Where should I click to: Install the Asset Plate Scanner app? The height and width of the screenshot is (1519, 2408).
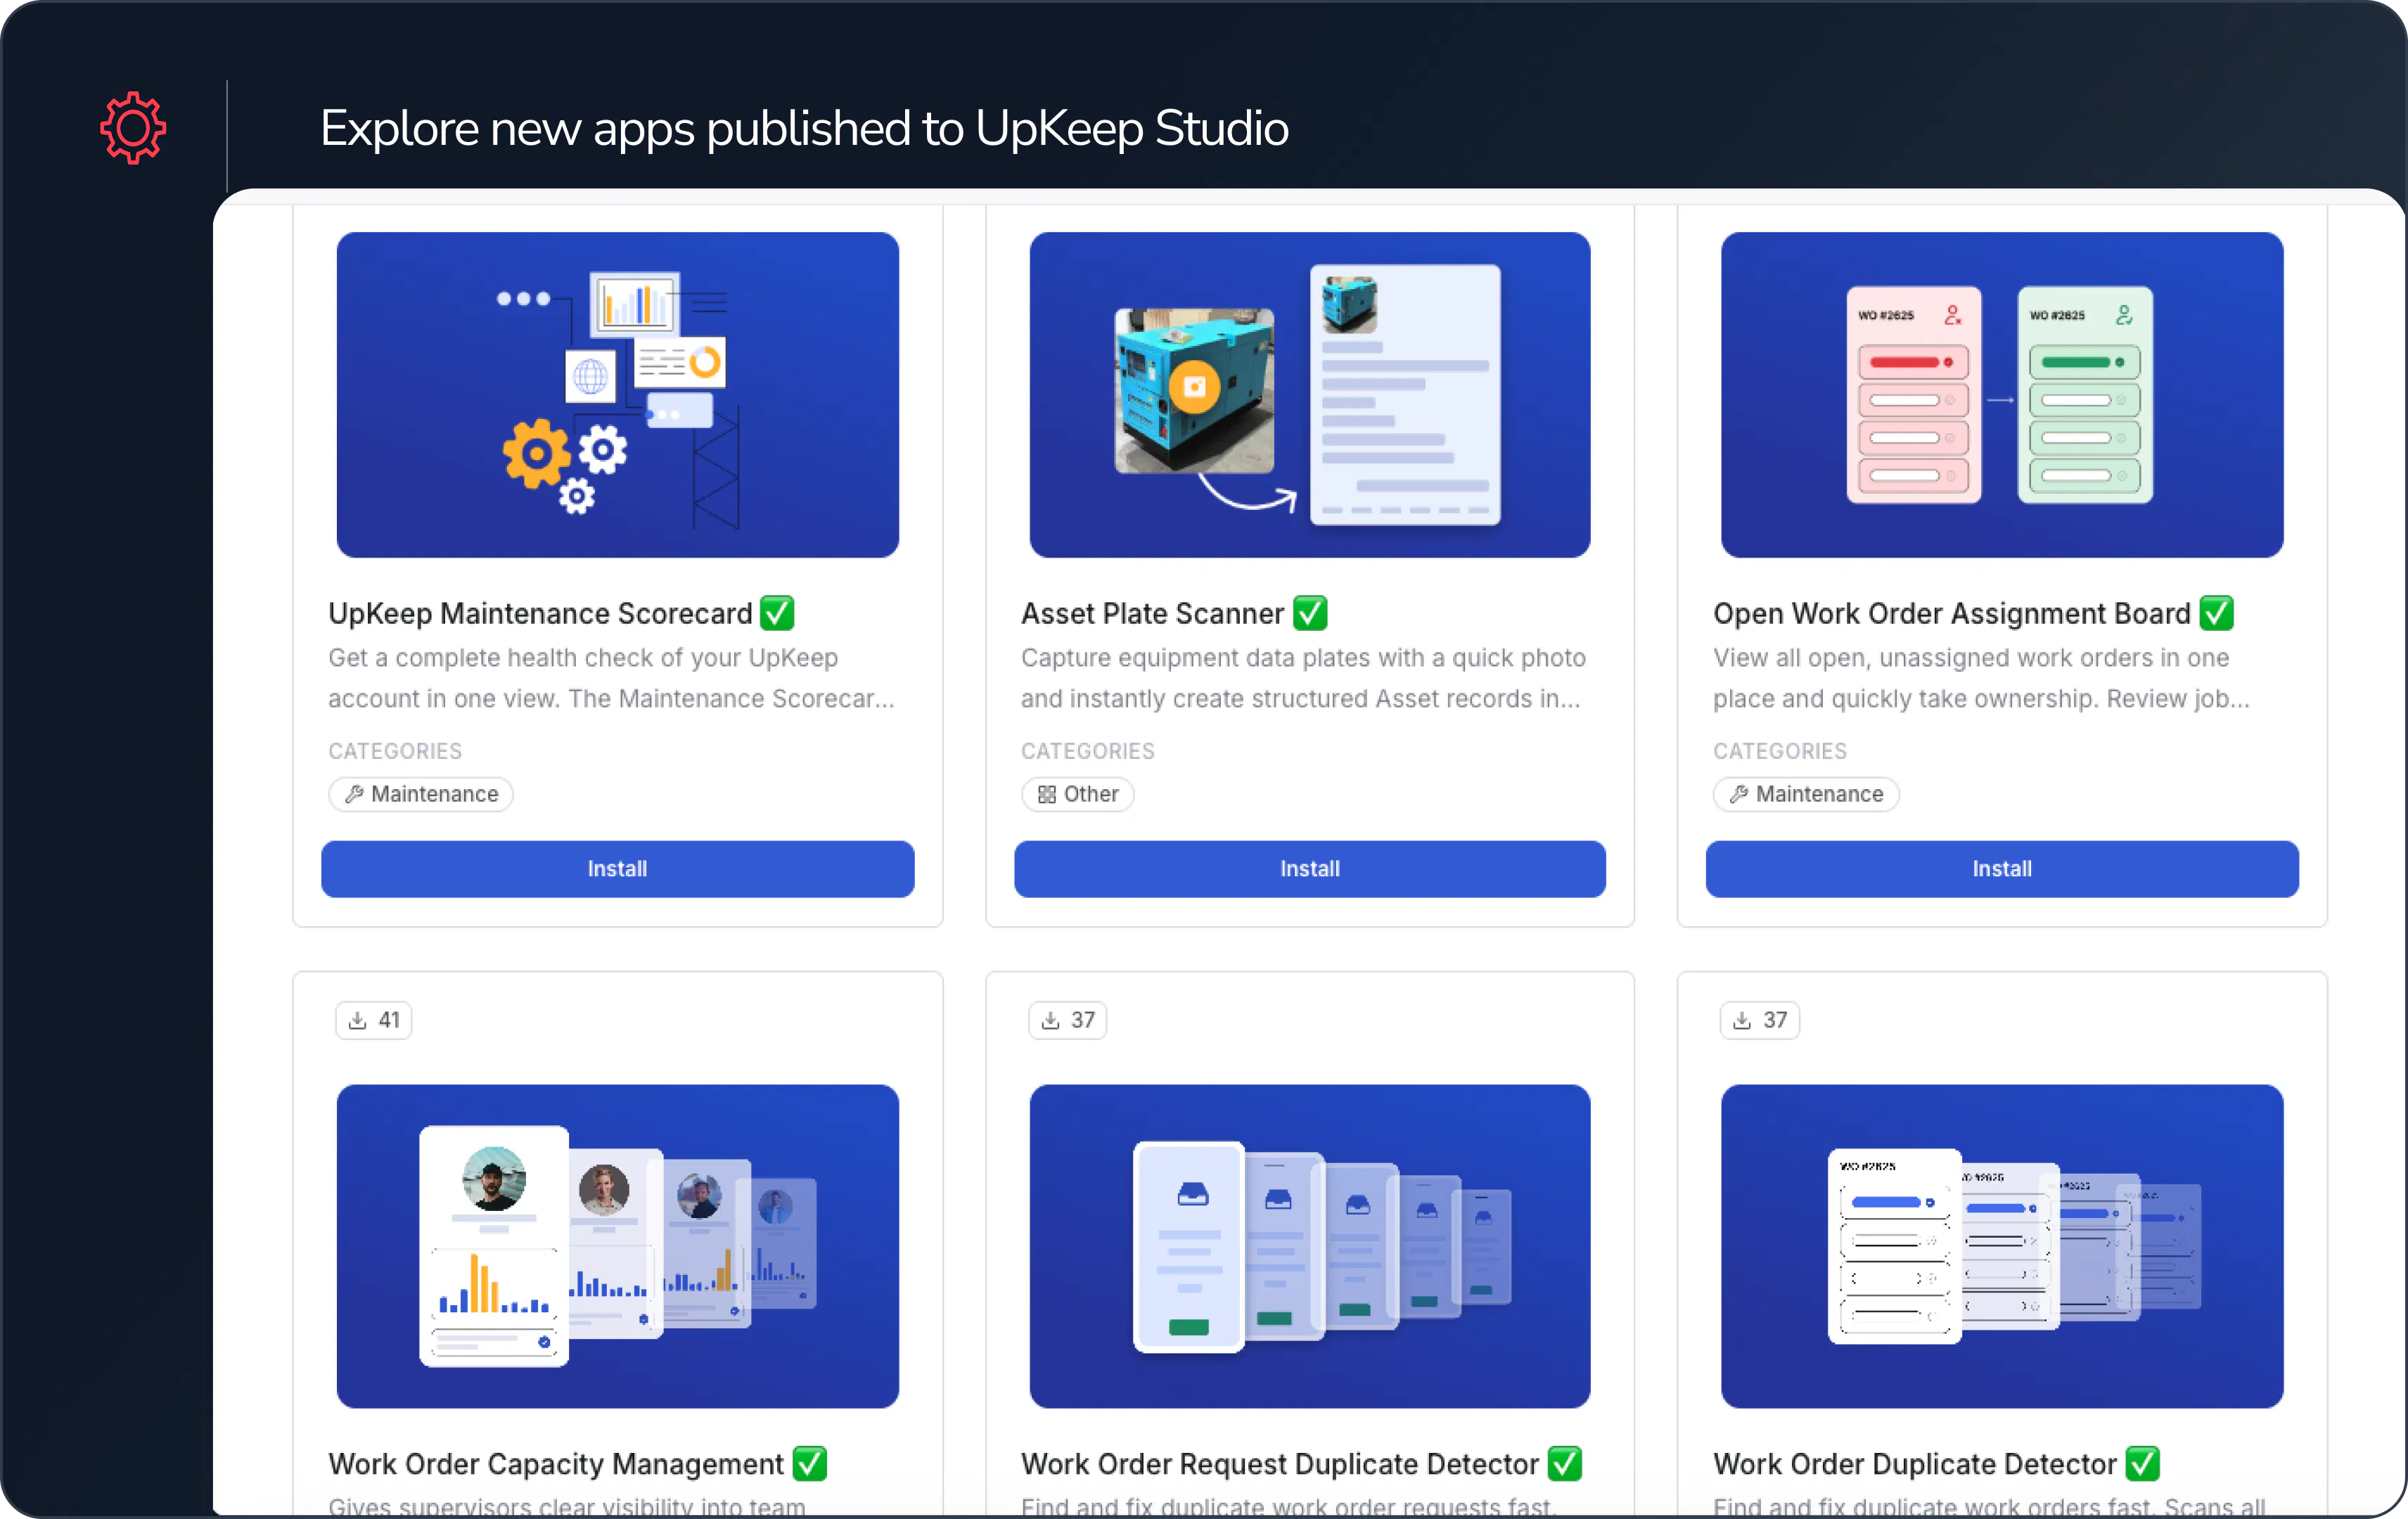(1309, 868)
